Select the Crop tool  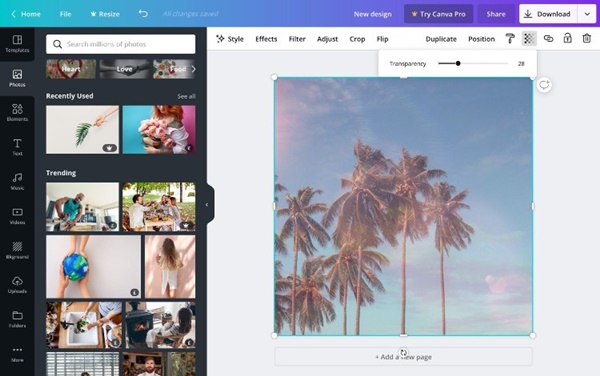pos(357,39)
